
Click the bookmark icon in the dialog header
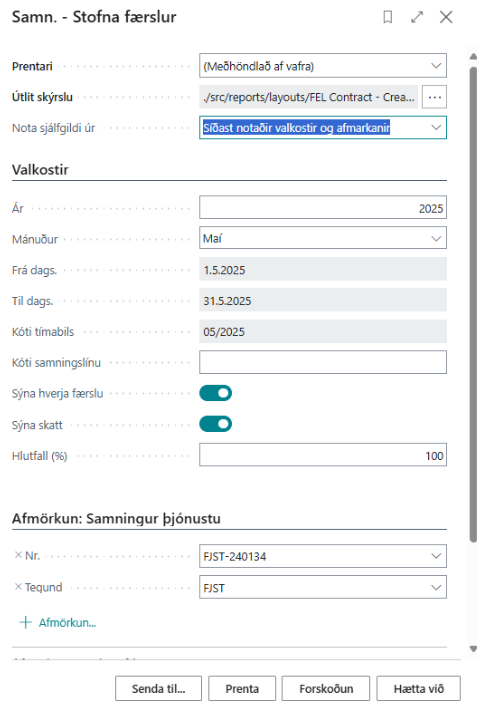pyautogui.click(x=387, y=17)
